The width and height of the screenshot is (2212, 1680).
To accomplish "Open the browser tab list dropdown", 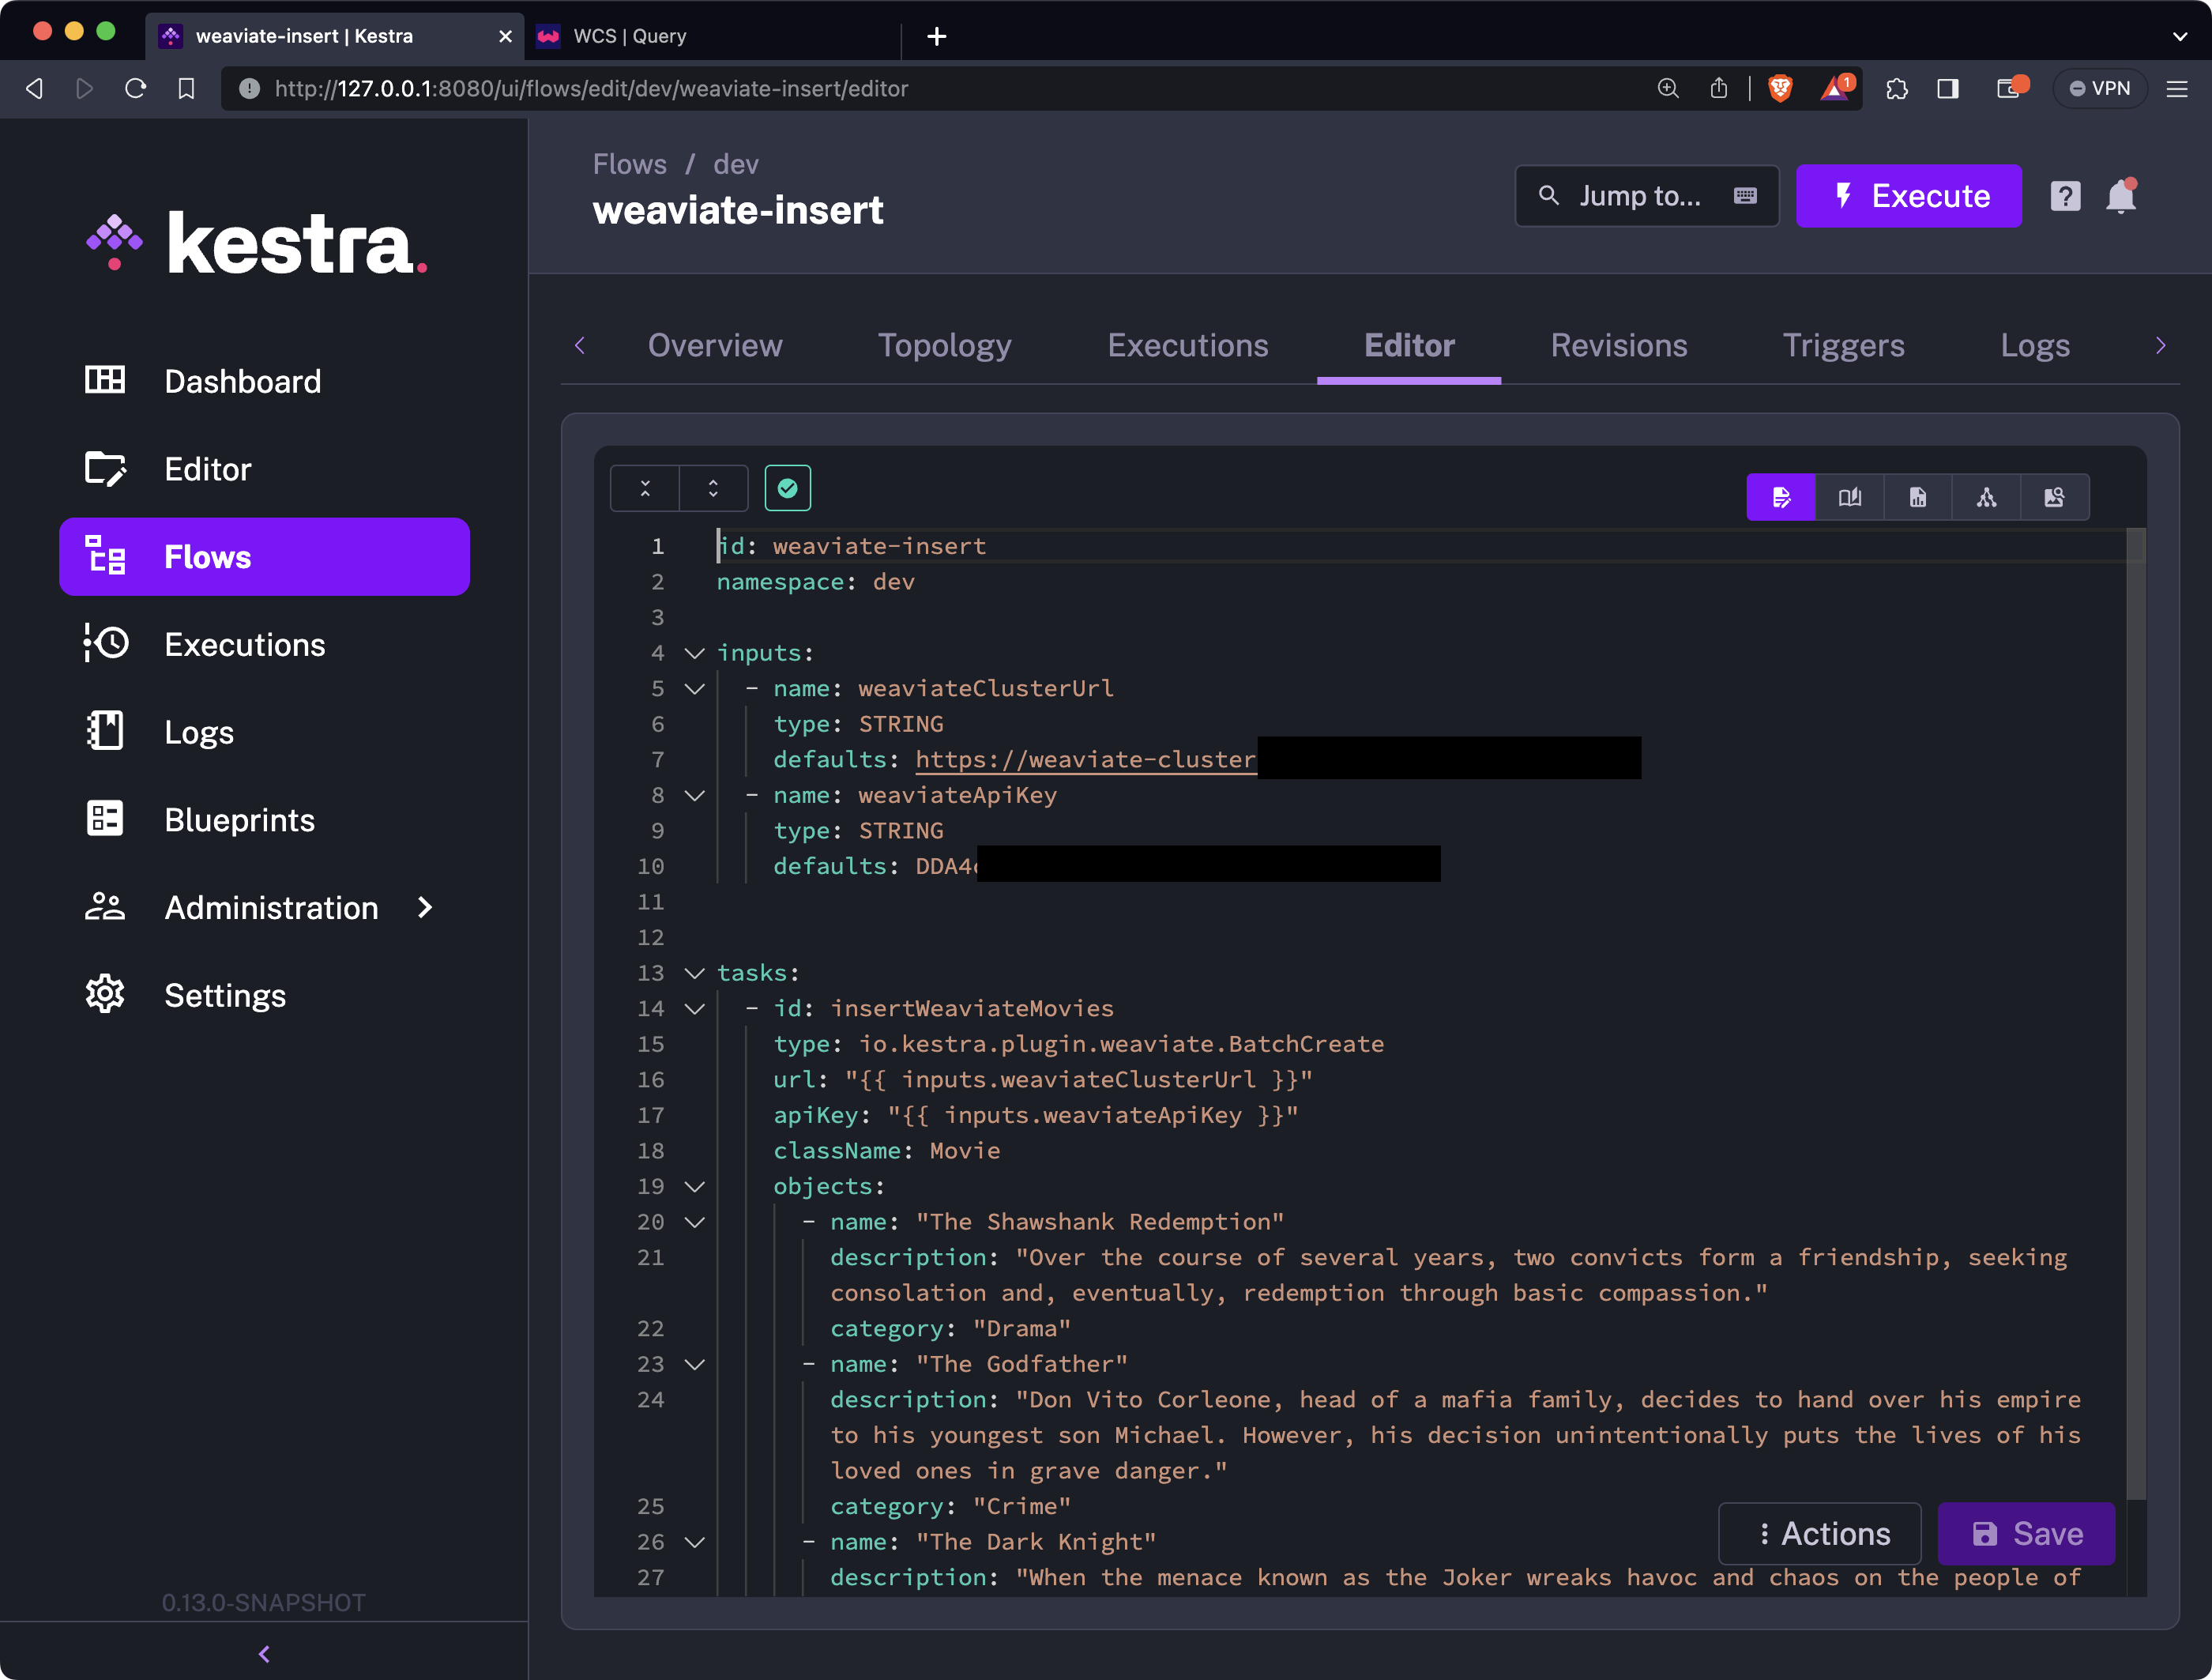I will point(2180,36).
